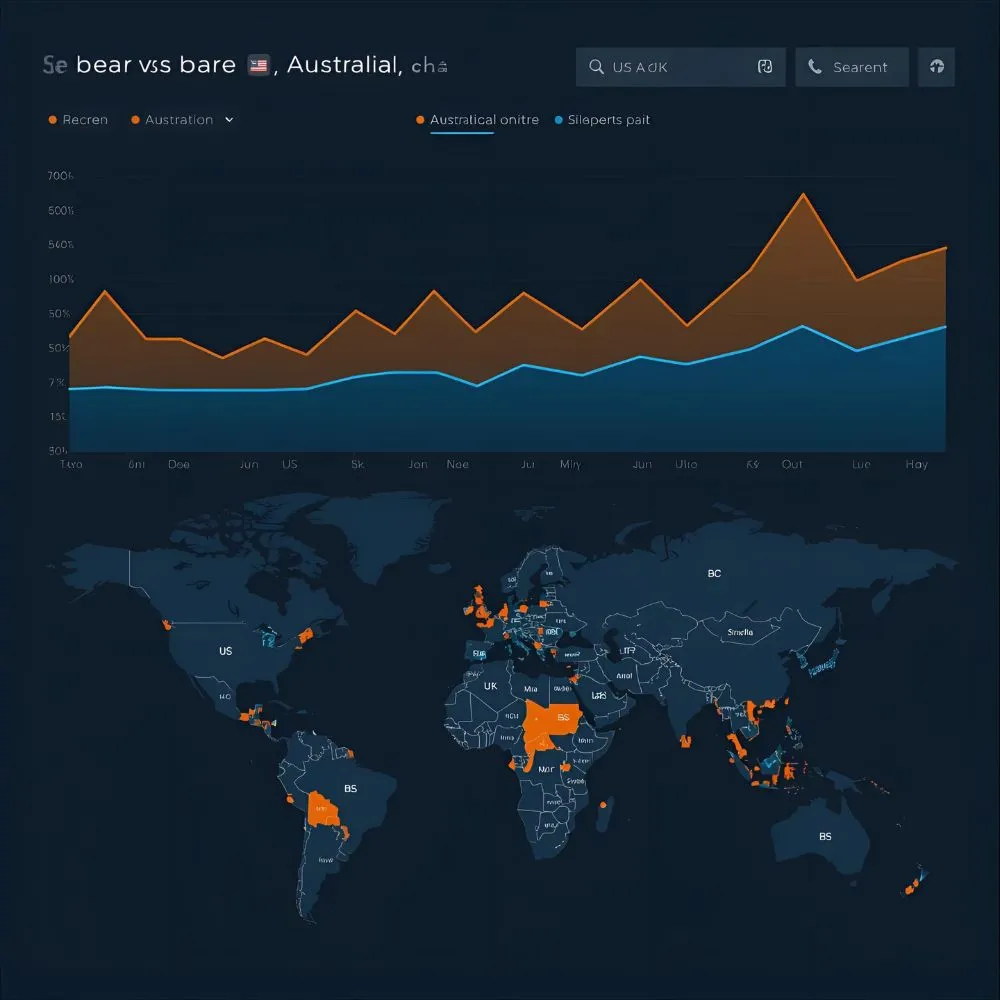Click the highest orange peak on the chart

tap(802, 194)
